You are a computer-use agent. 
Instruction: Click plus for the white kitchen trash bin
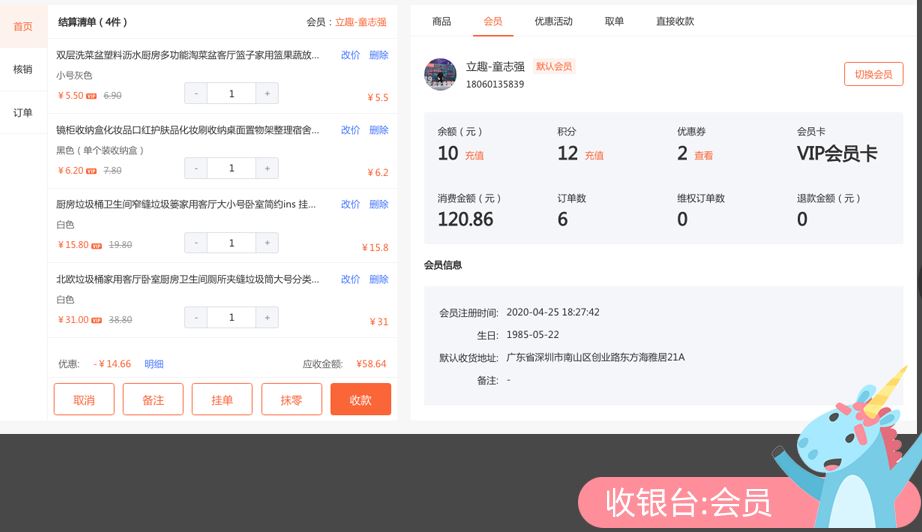click(x=267, y=243)
